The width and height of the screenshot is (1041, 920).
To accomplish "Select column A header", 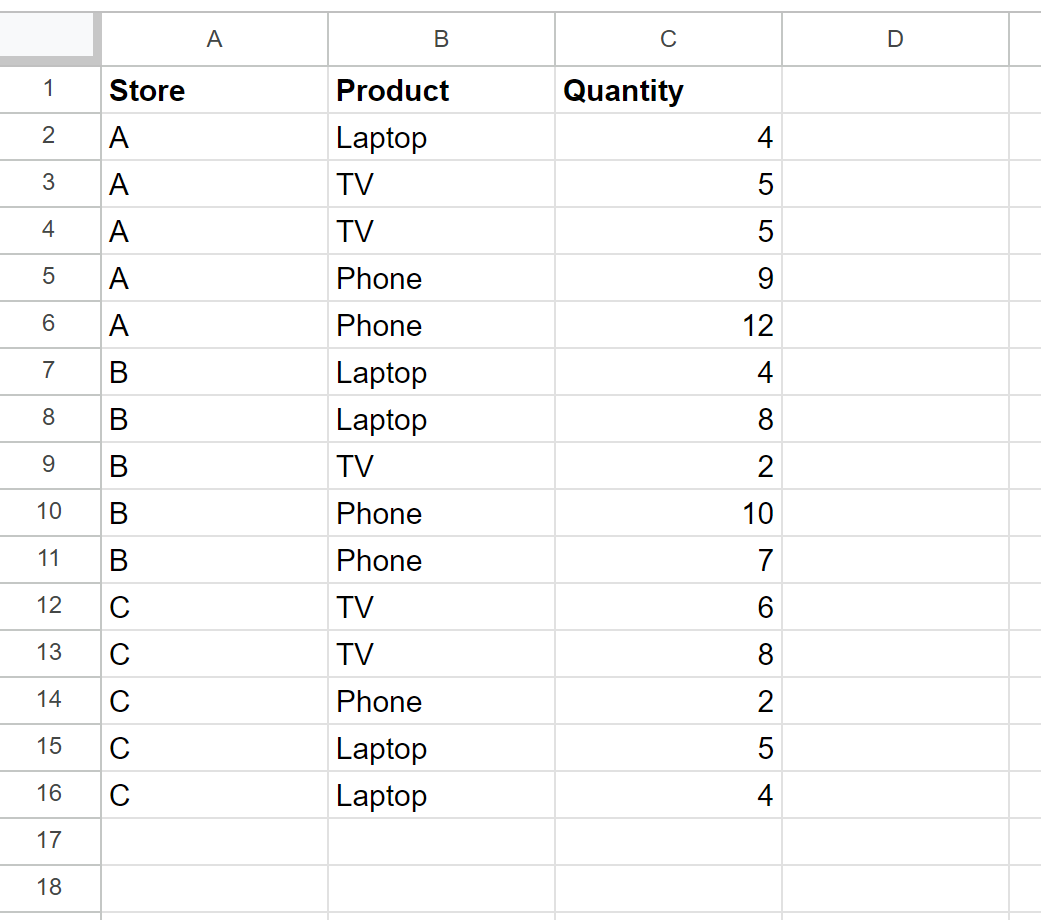I will (x=213, y=39).
